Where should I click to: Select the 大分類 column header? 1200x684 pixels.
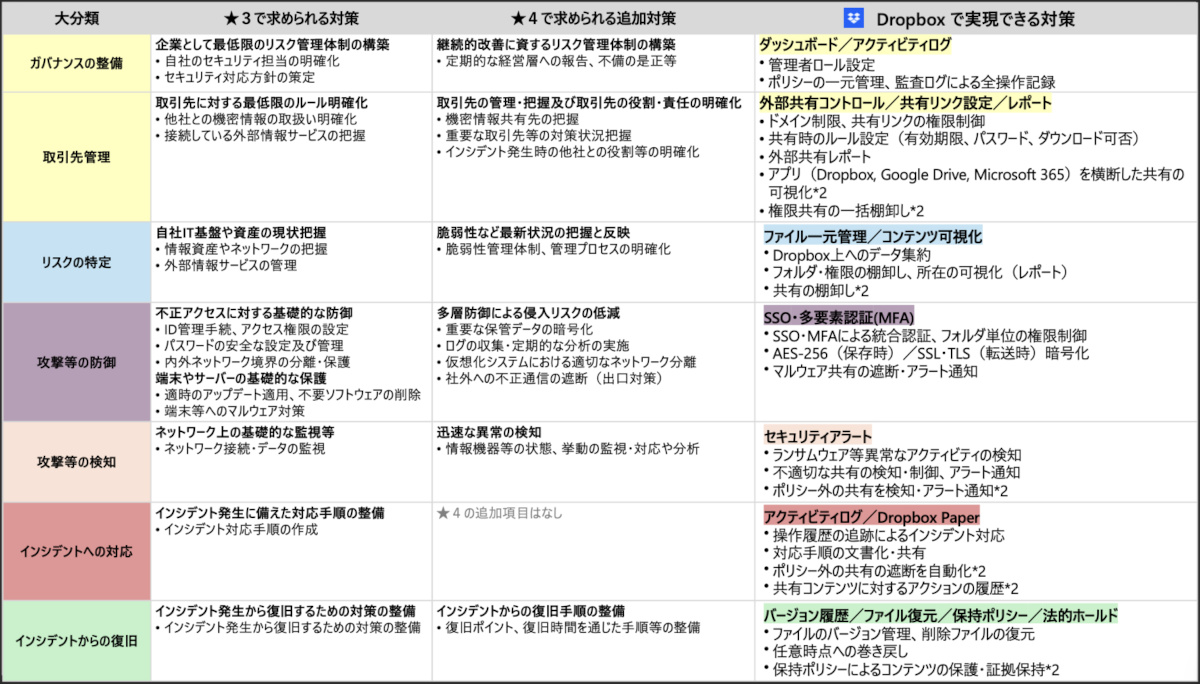point(75,18)
